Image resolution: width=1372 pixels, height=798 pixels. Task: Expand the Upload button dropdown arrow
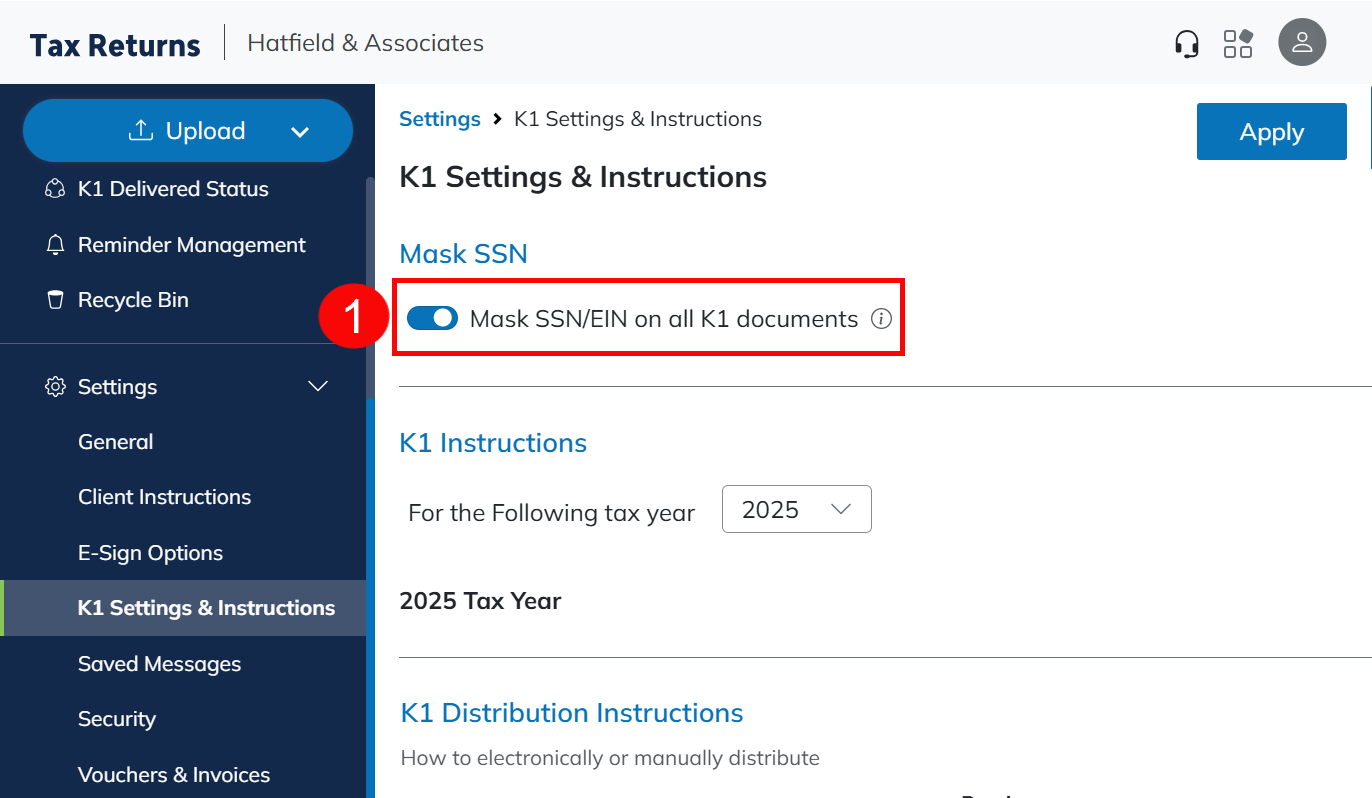point(299,132)
